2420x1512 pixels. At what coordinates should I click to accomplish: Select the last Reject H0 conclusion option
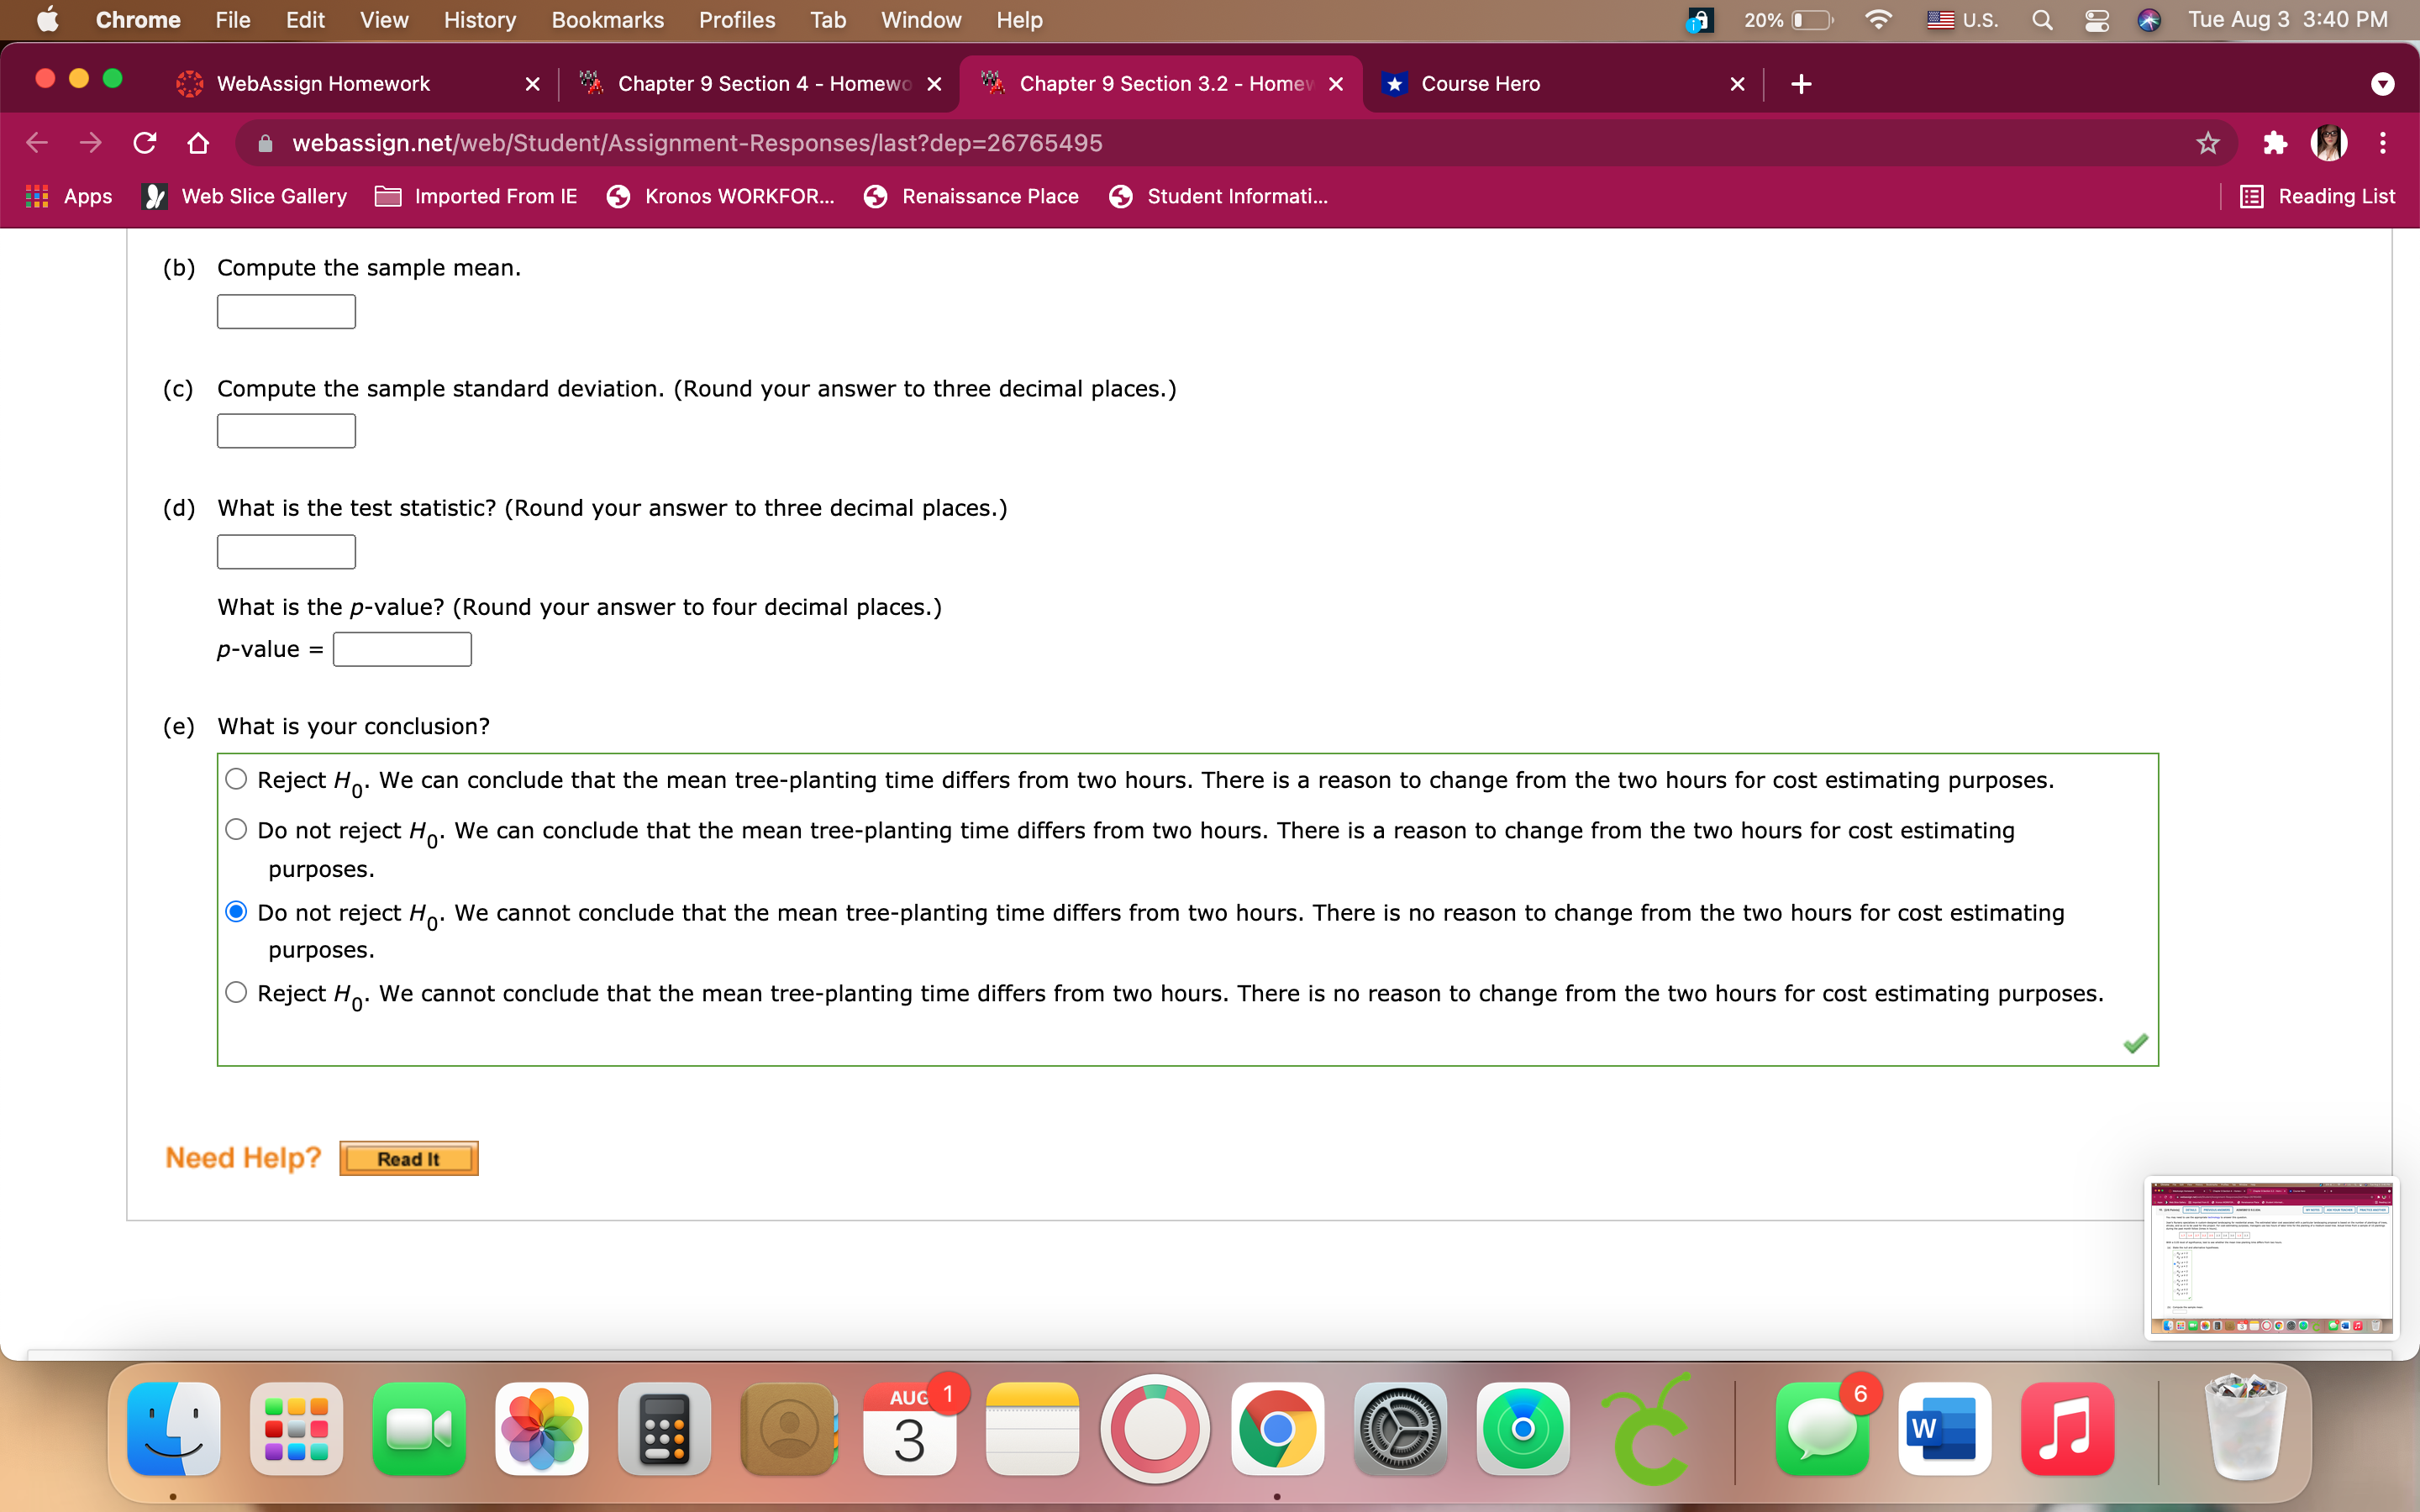tap(236, 991)
